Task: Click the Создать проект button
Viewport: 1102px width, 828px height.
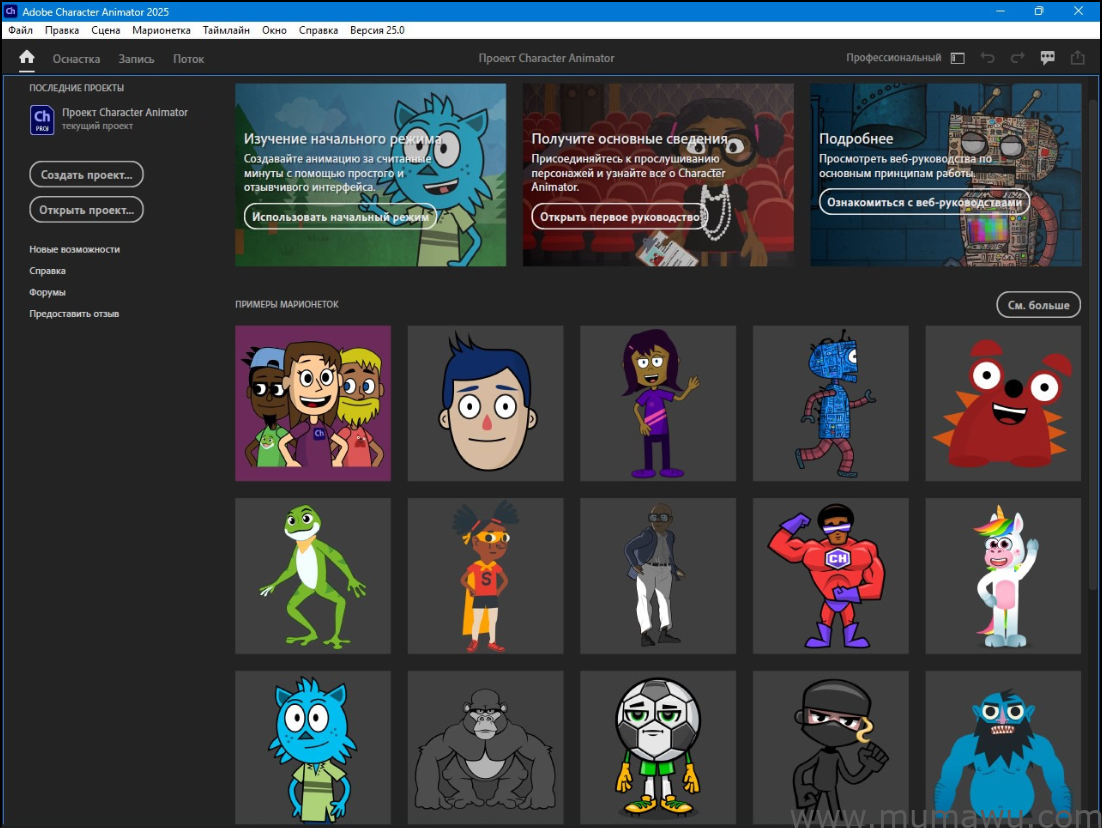Action: click(87, 174)
